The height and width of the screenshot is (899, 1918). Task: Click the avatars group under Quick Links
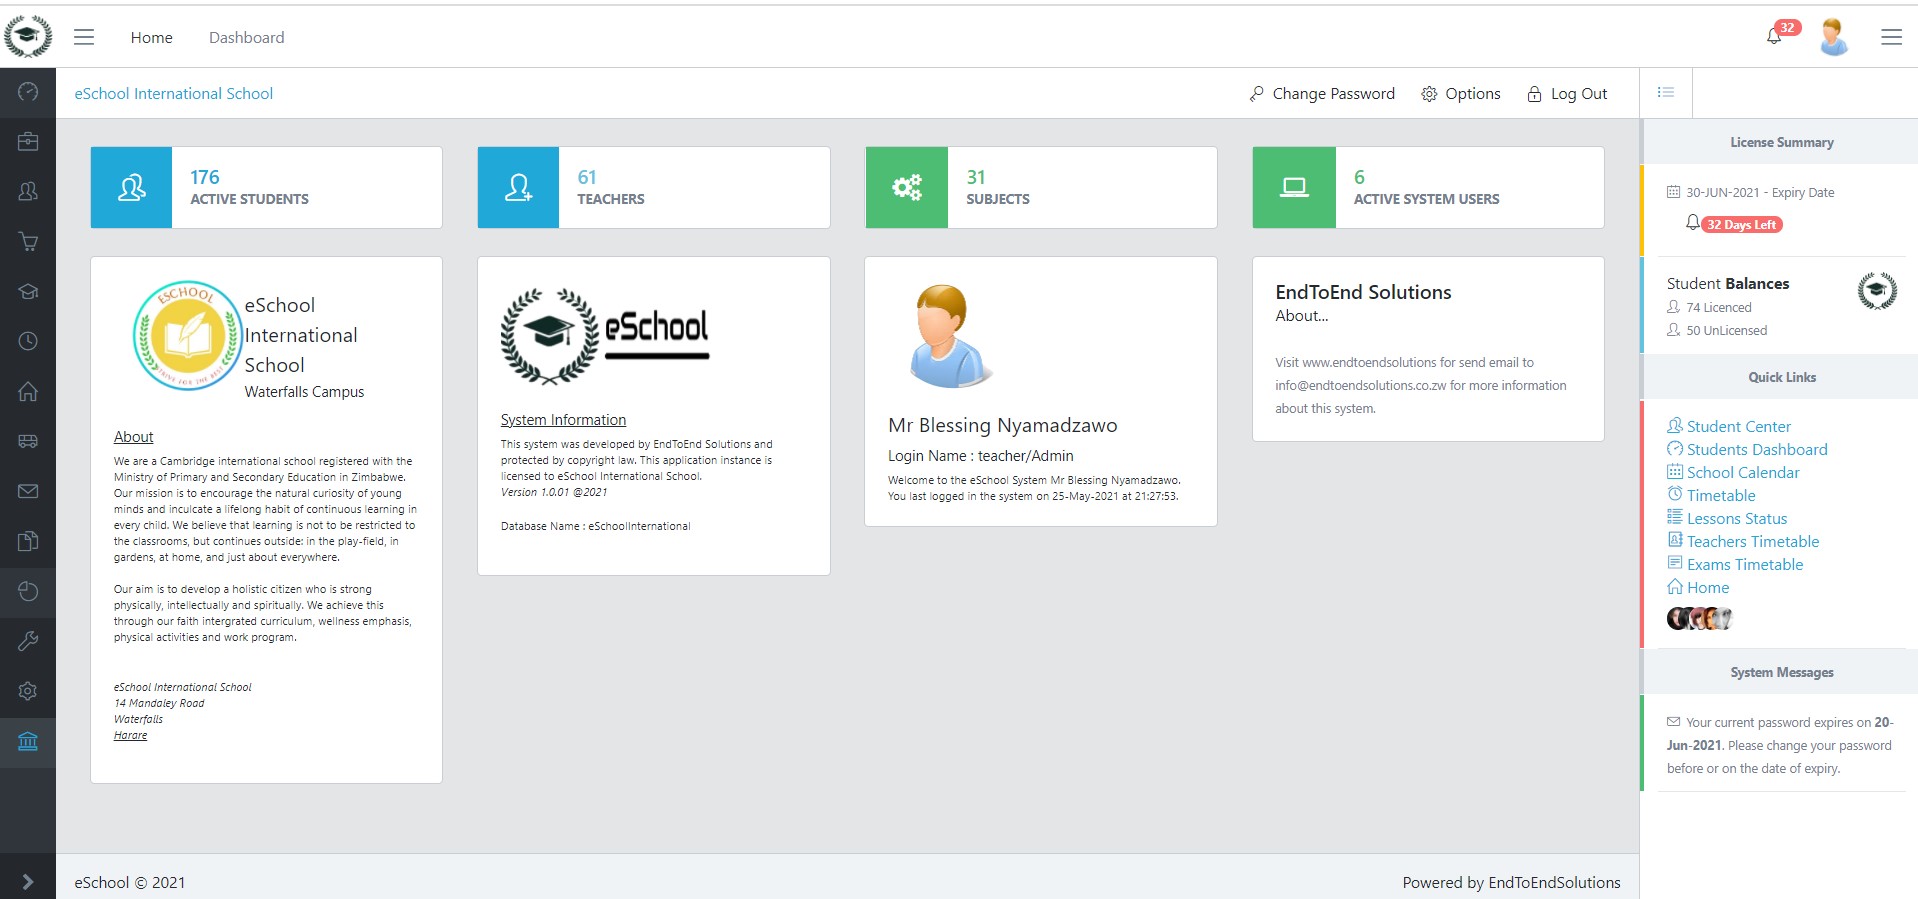pos(1699,618)
